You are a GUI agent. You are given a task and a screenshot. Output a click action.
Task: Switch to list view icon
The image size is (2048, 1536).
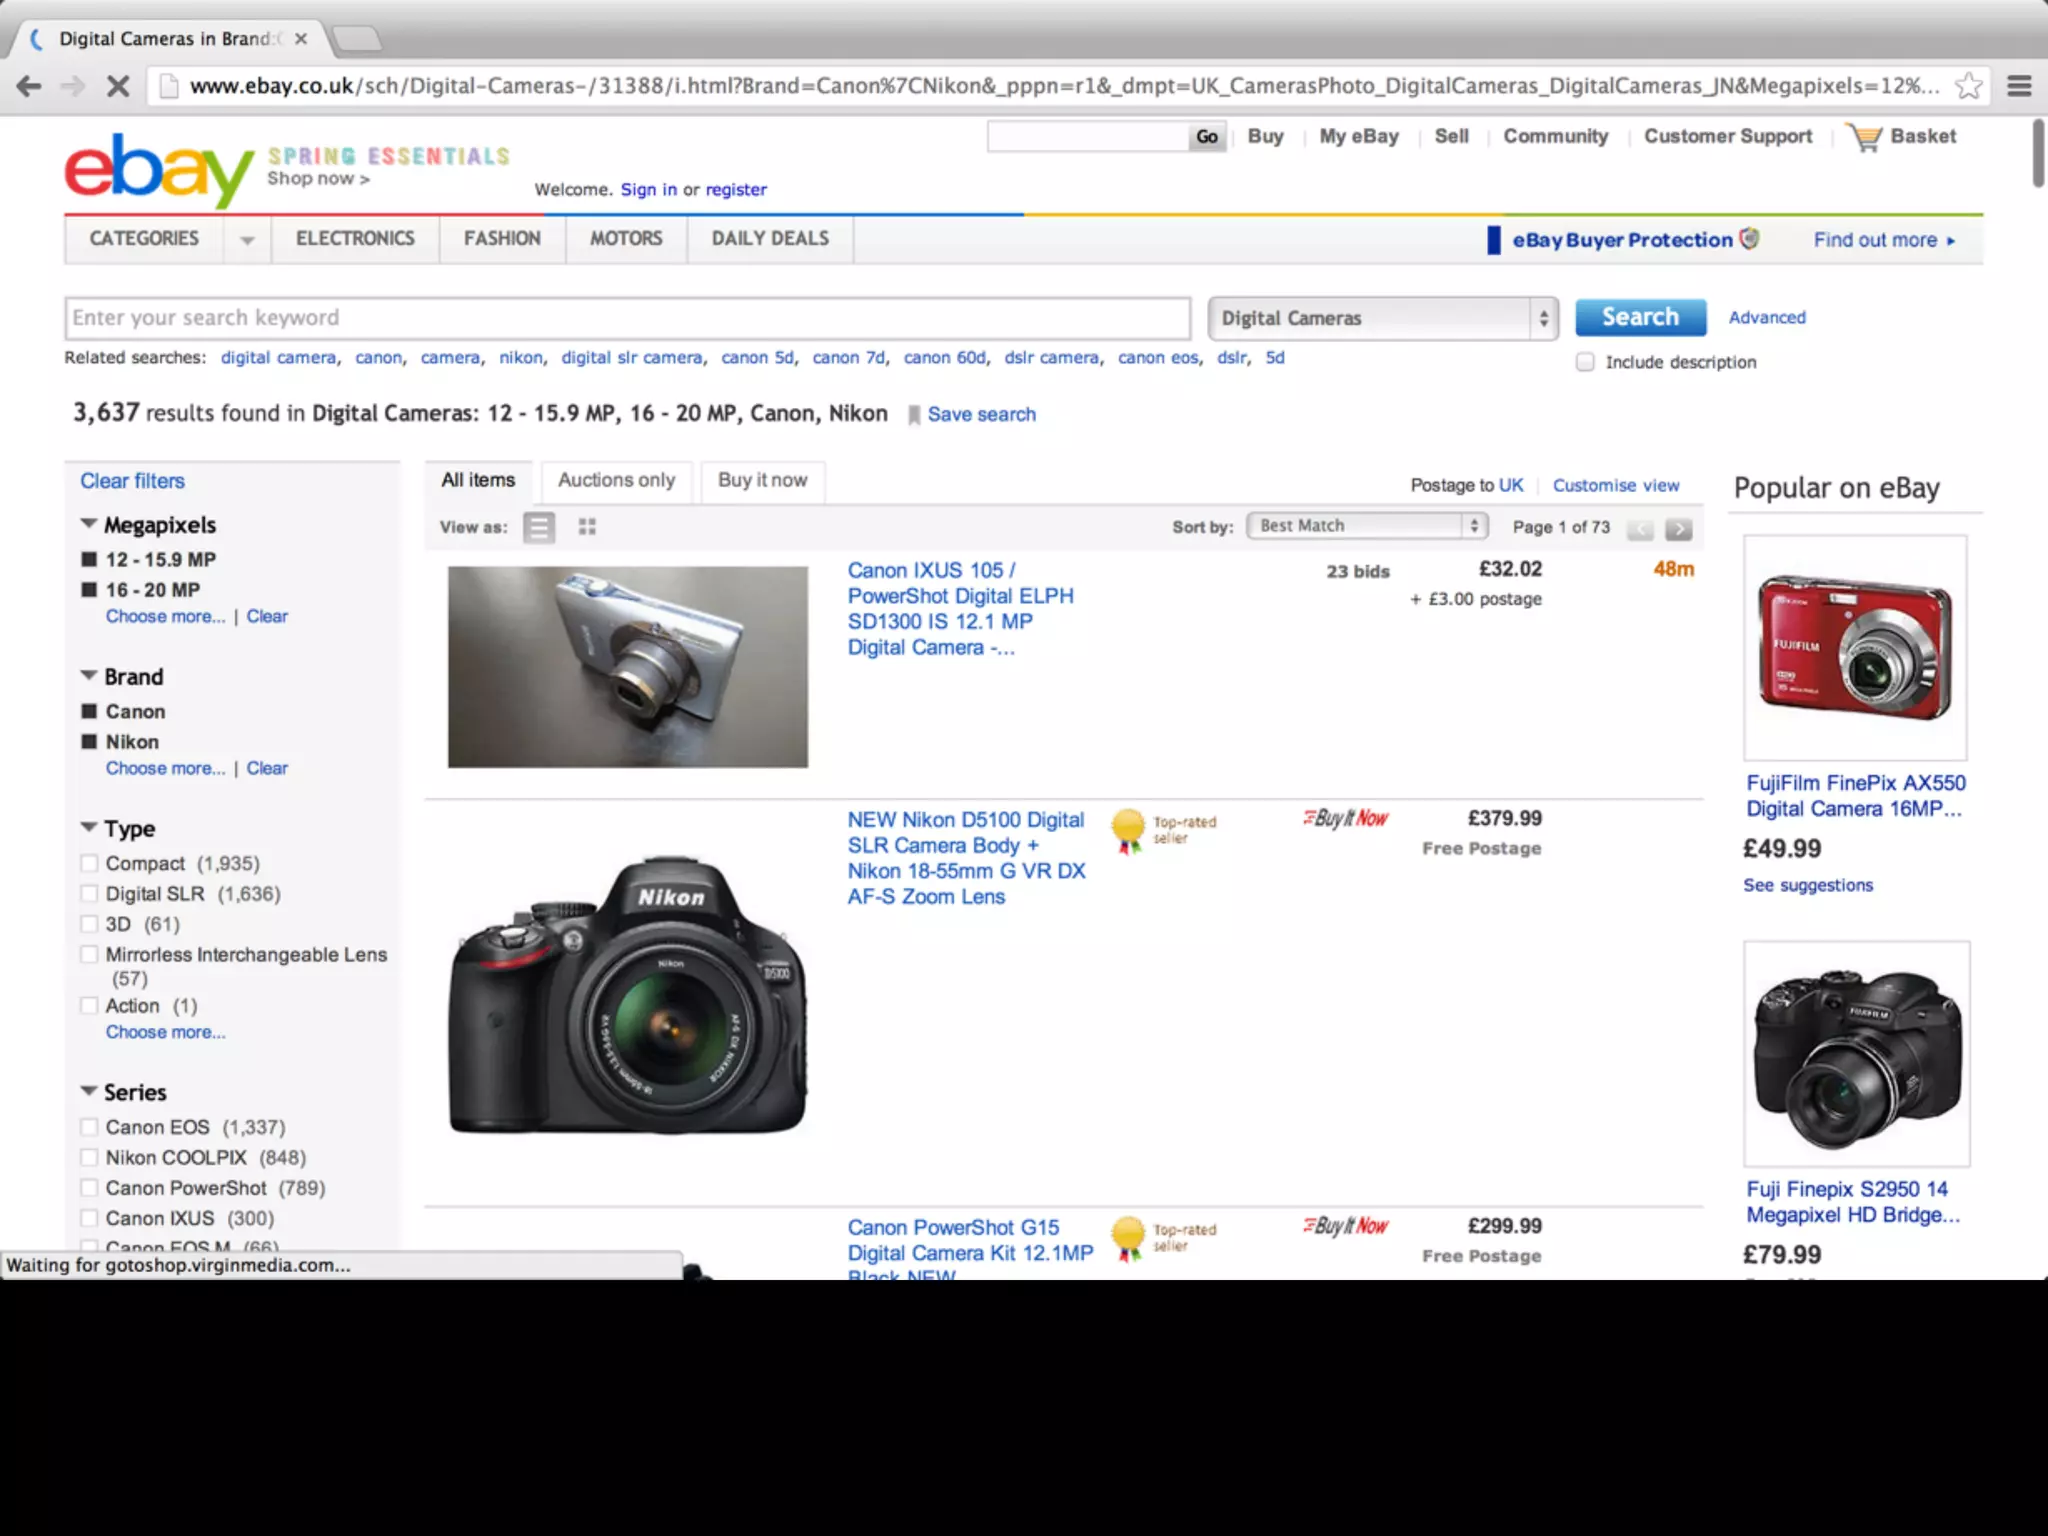(x=539, y=527)
